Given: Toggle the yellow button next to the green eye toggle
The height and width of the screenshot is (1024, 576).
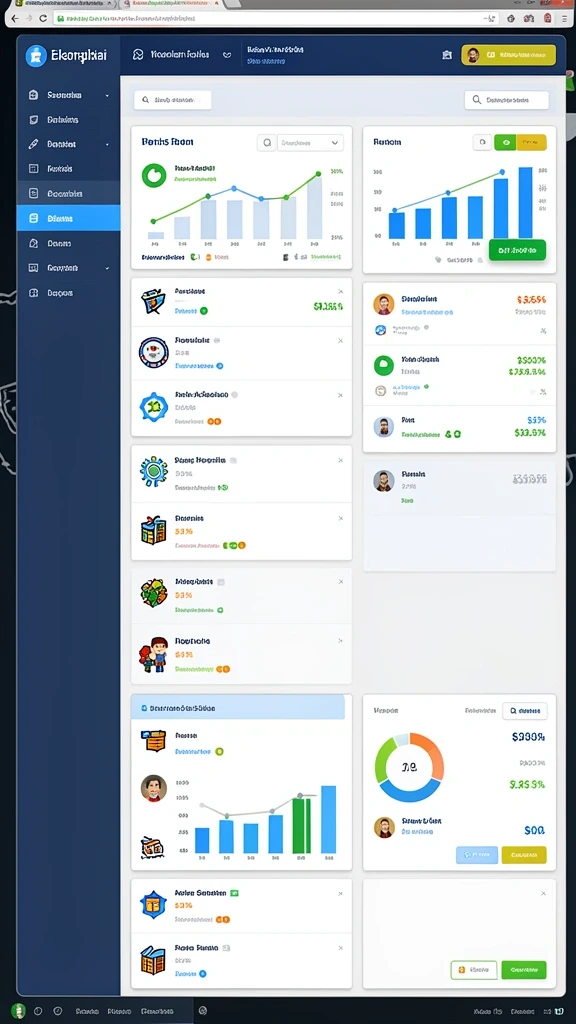Looking at the screenshot, I should tap(532, 142).
